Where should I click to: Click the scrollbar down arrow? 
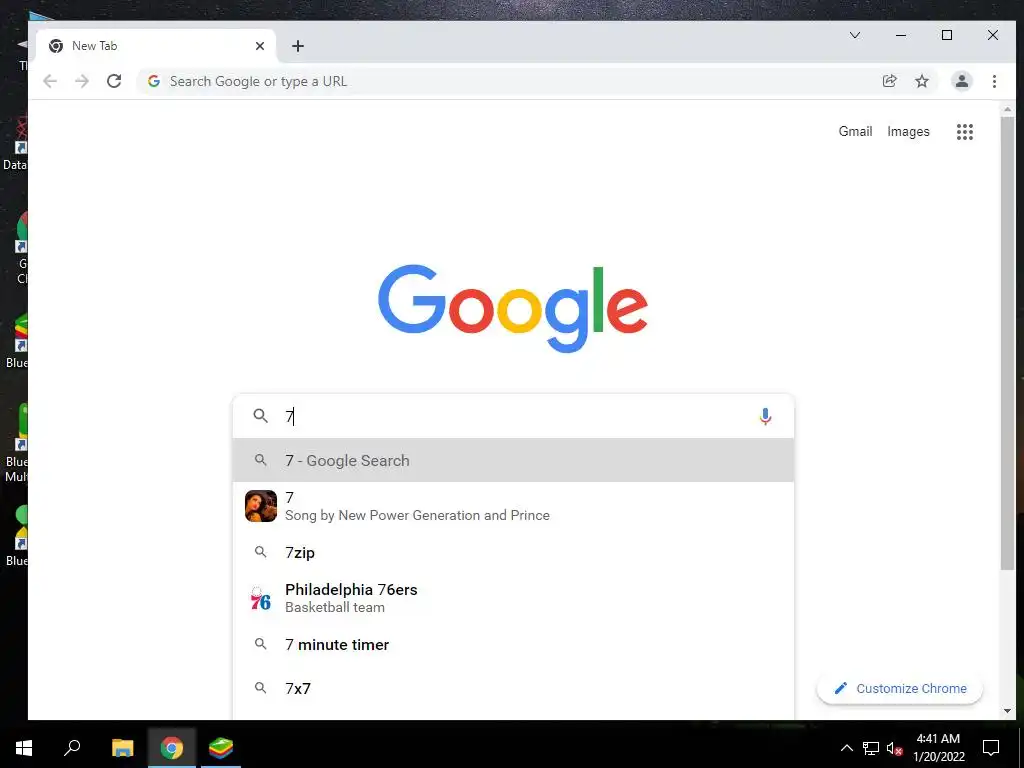coord(1007,711)
